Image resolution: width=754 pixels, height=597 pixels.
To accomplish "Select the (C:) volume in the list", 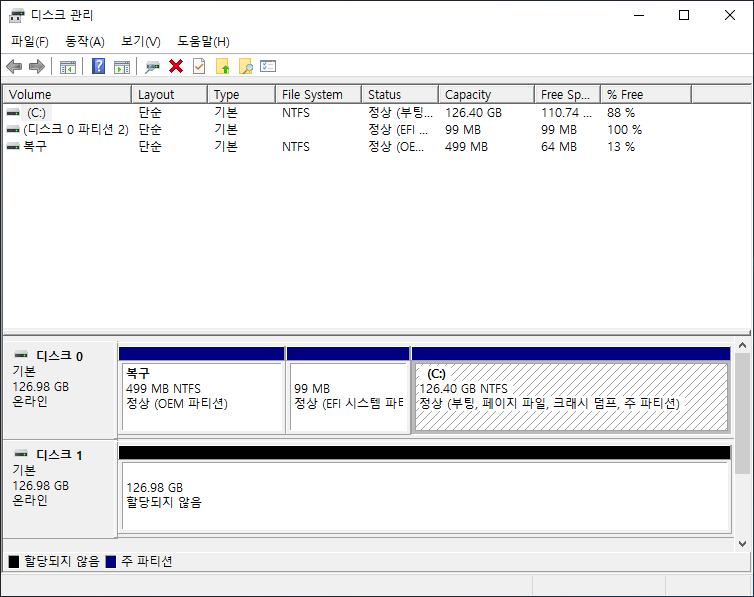I will click(x=37, y=112).
